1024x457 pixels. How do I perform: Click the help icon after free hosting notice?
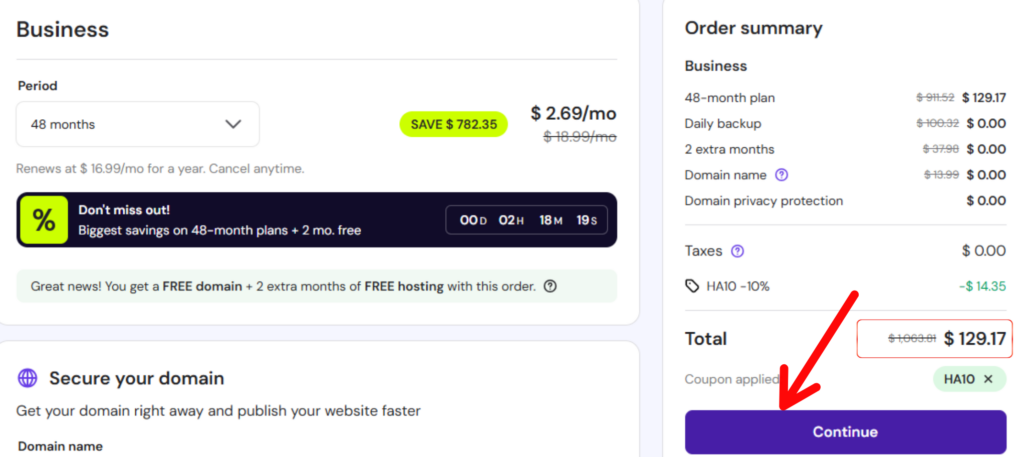[x=549, y=286]
